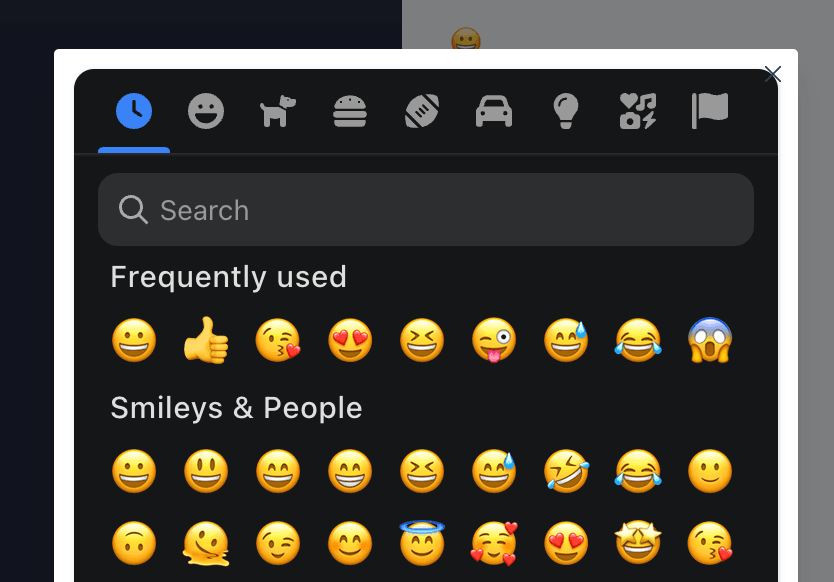Viewport: 834px width, 582px height.
Task: Select the rolling on floor laughing emoji
Action: tap(566, 472)
